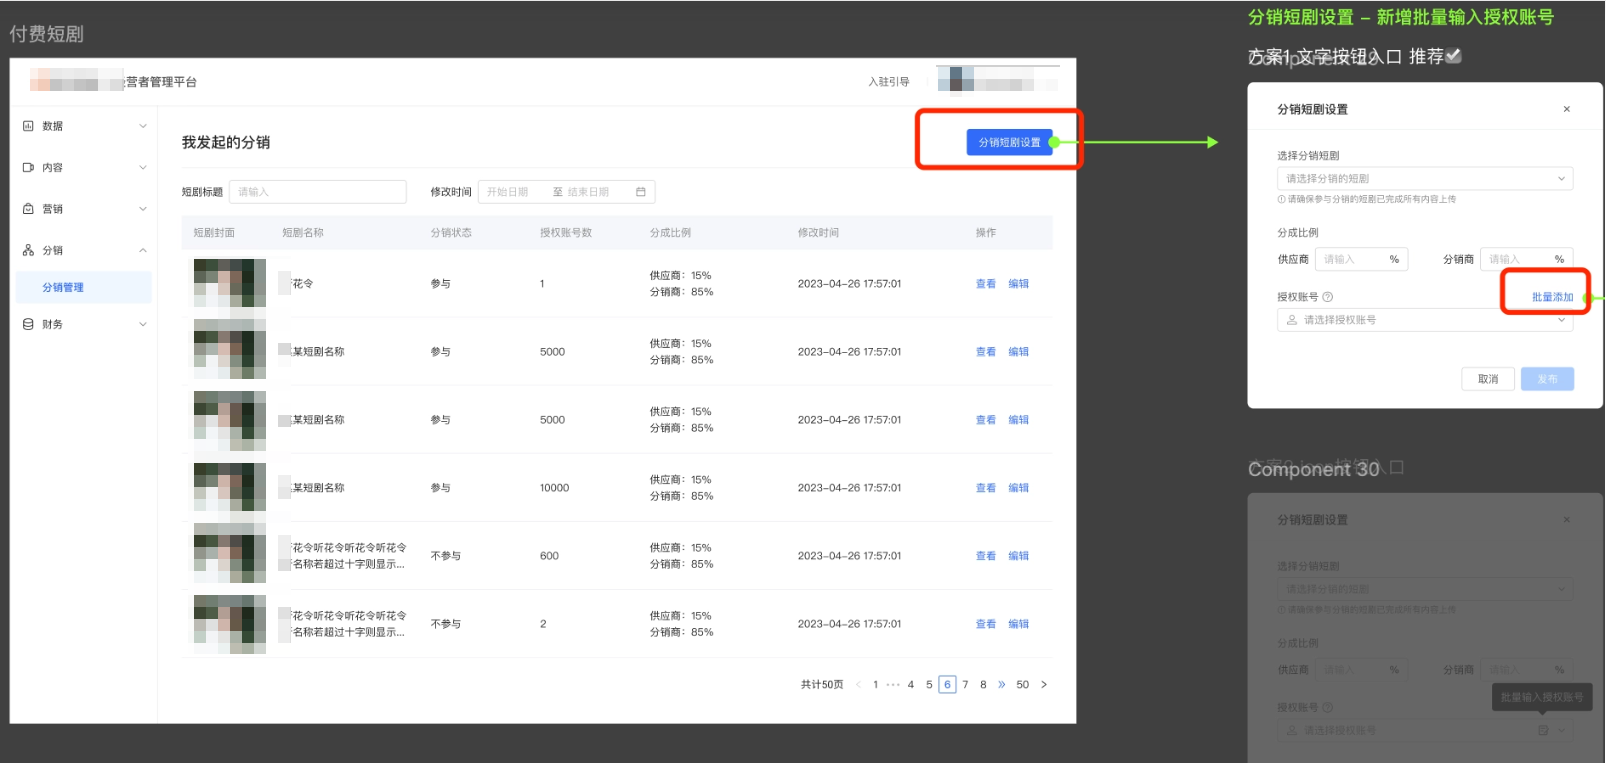Go to page 8 in pagination
The image size is (1606, 764).
pos(983,685)
